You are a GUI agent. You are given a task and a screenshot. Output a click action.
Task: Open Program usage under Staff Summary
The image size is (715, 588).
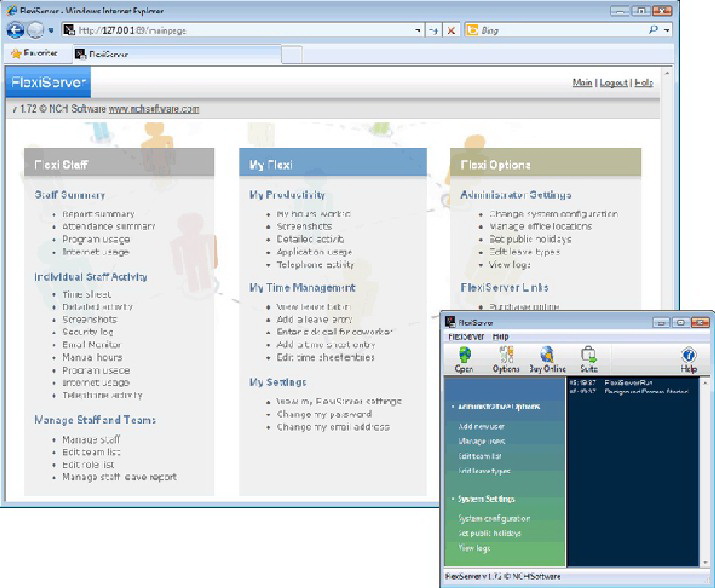point(96,239)
